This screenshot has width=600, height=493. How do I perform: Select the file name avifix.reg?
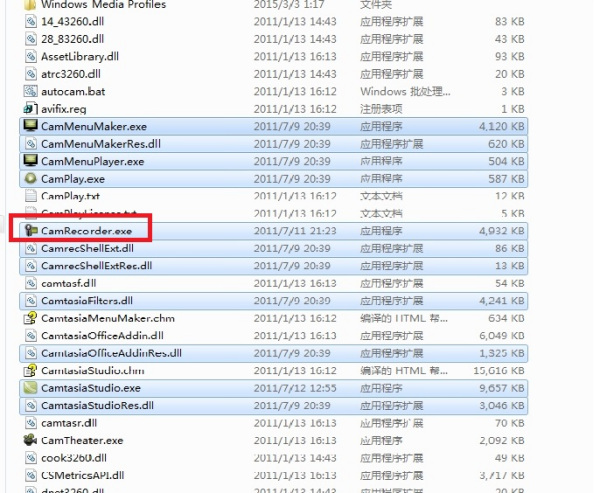click(x=64, y=109)
